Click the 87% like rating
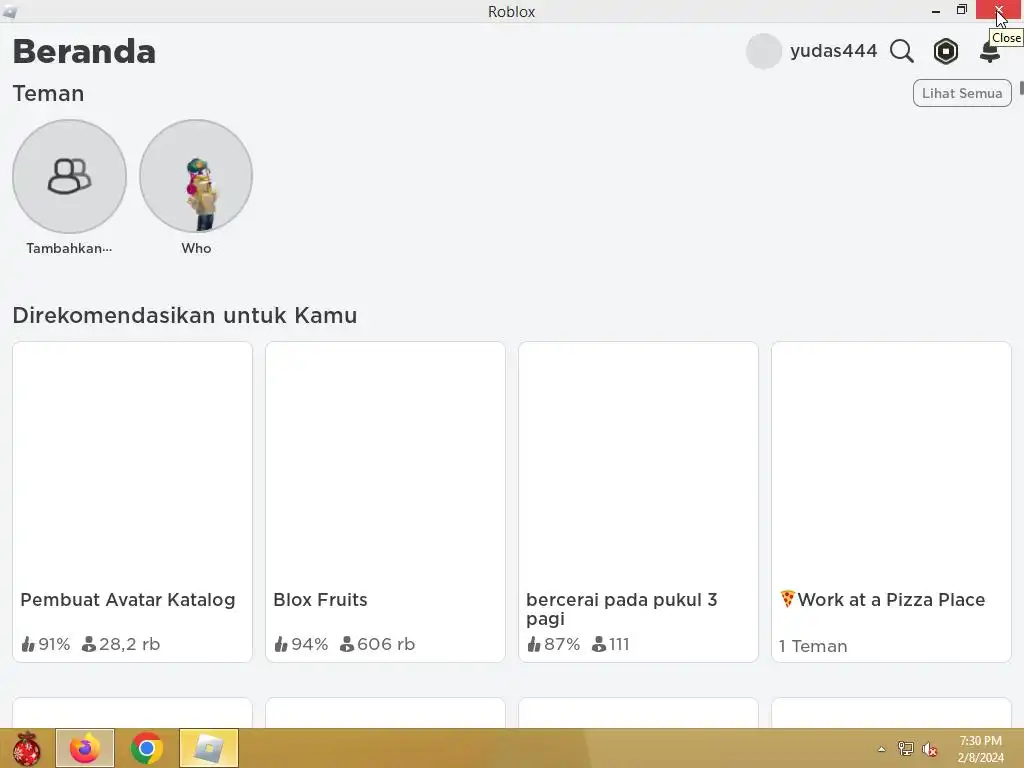 coord(553,644)
